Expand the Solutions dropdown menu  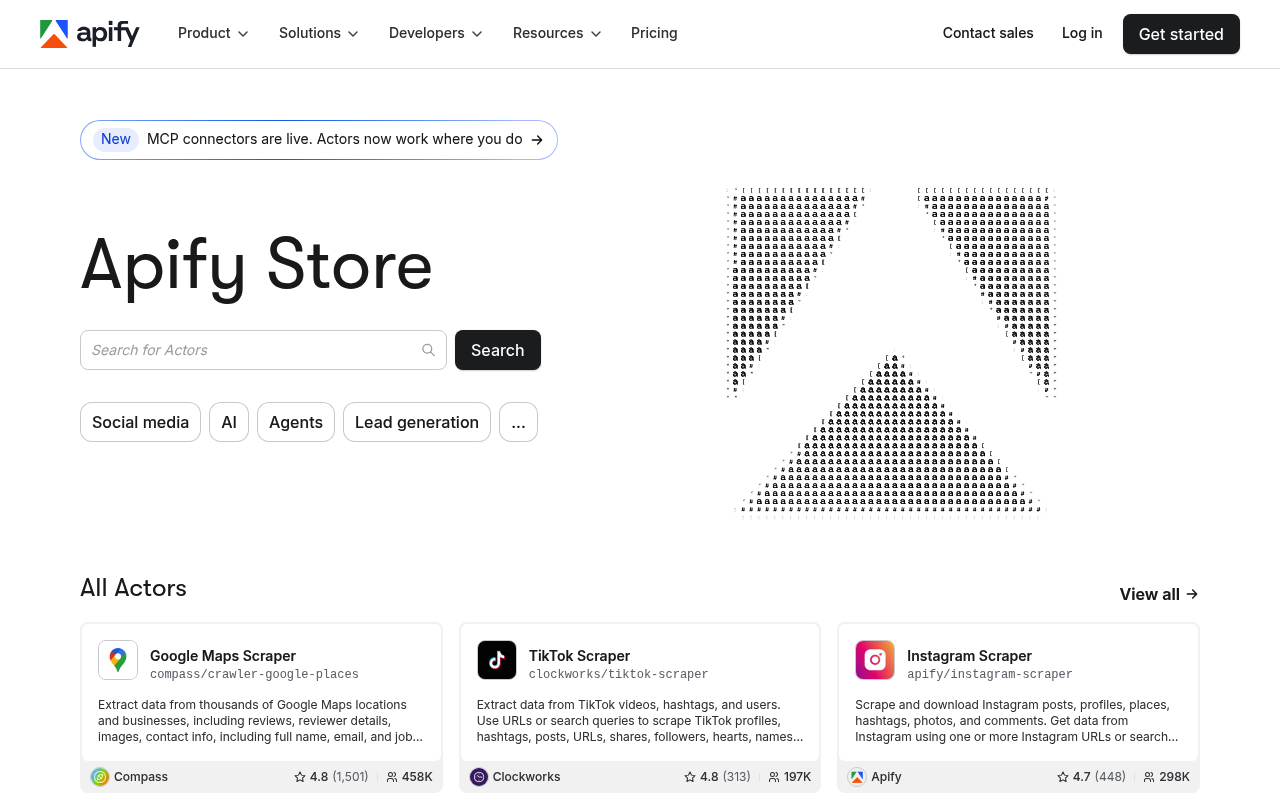319,33
